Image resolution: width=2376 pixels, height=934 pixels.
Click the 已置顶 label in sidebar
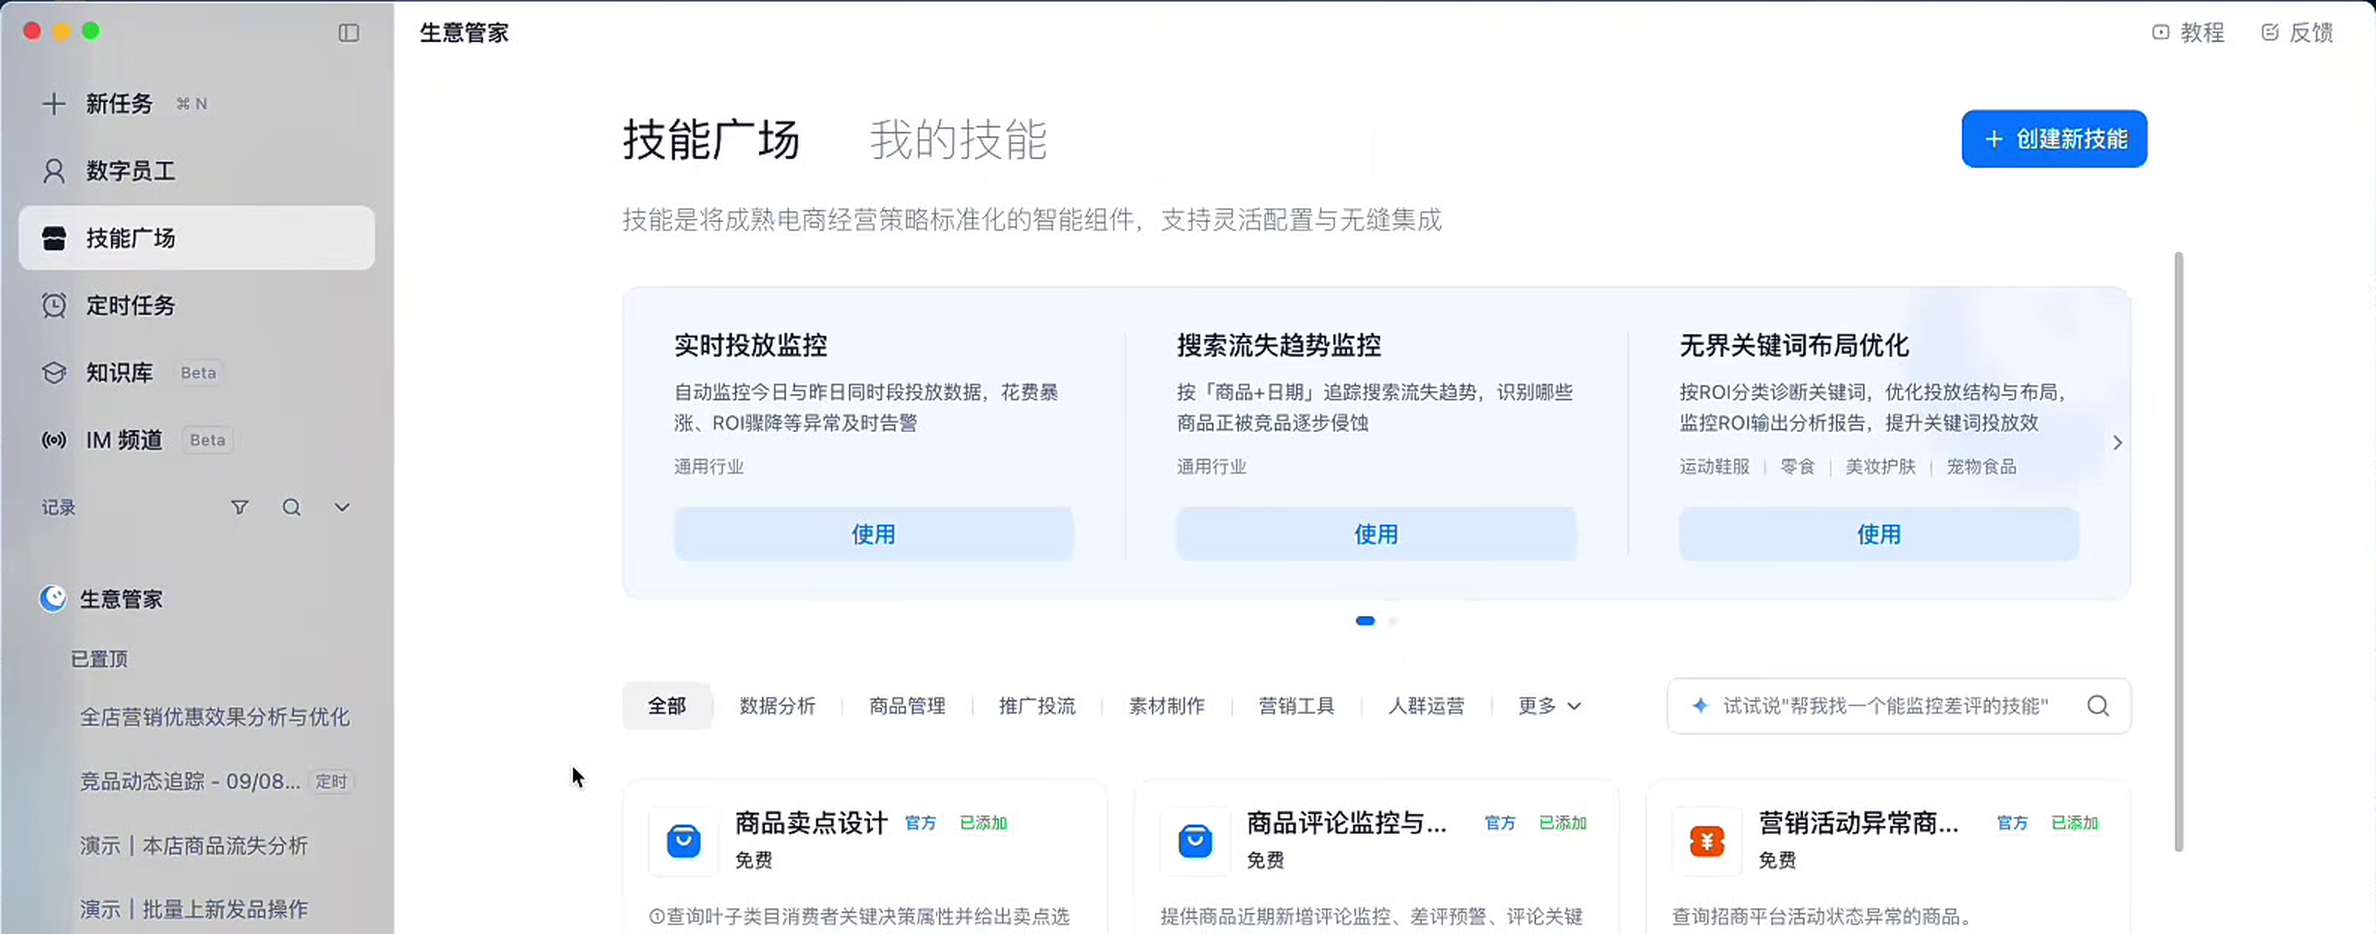[x=99, y=659]
